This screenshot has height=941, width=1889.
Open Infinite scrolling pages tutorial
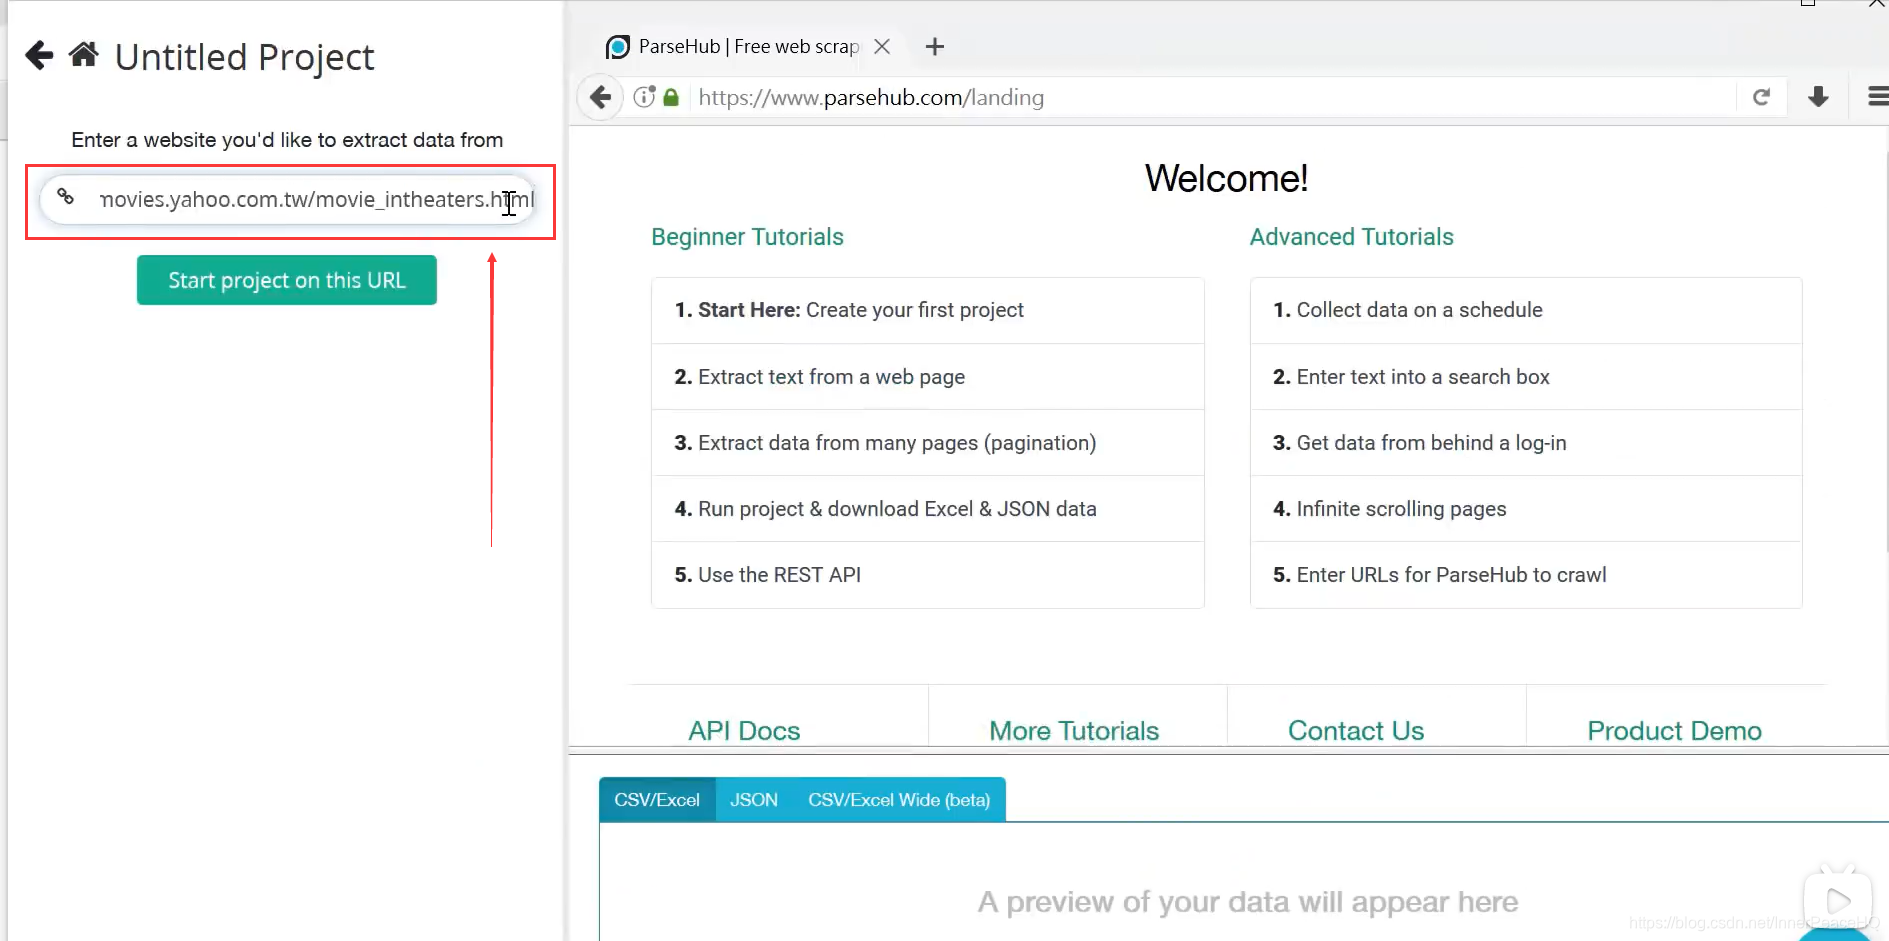[x=1526, y=509]
